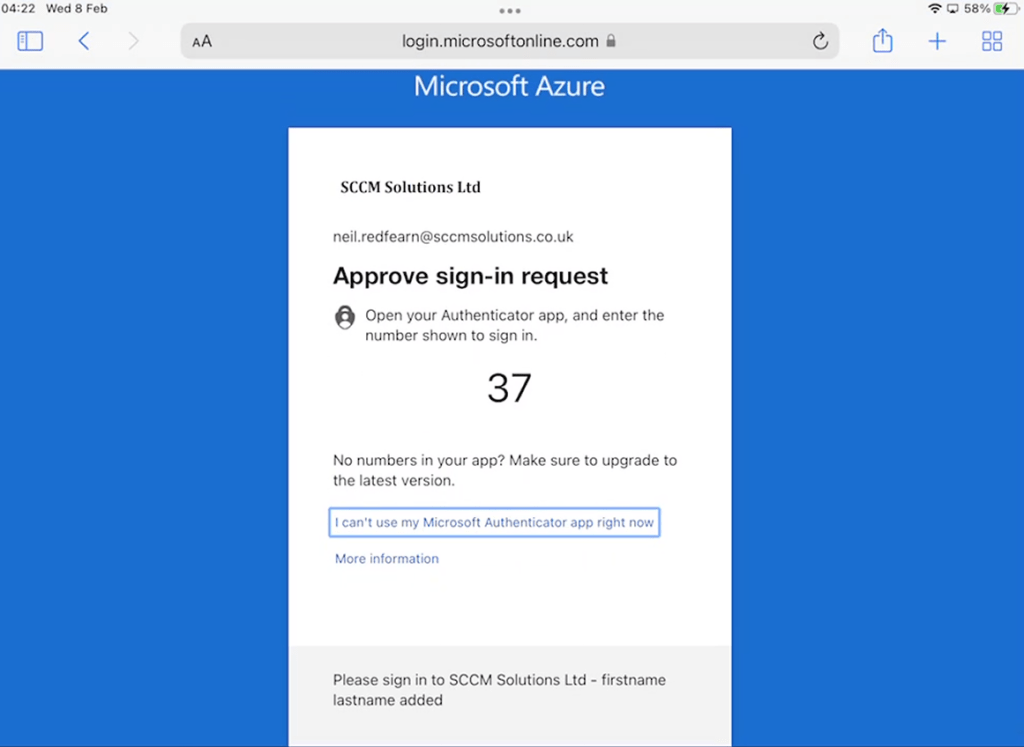Tap the padlock icon beside the URL
The width and height of the screenshot is (1024, 747).
tap(611, 41)
